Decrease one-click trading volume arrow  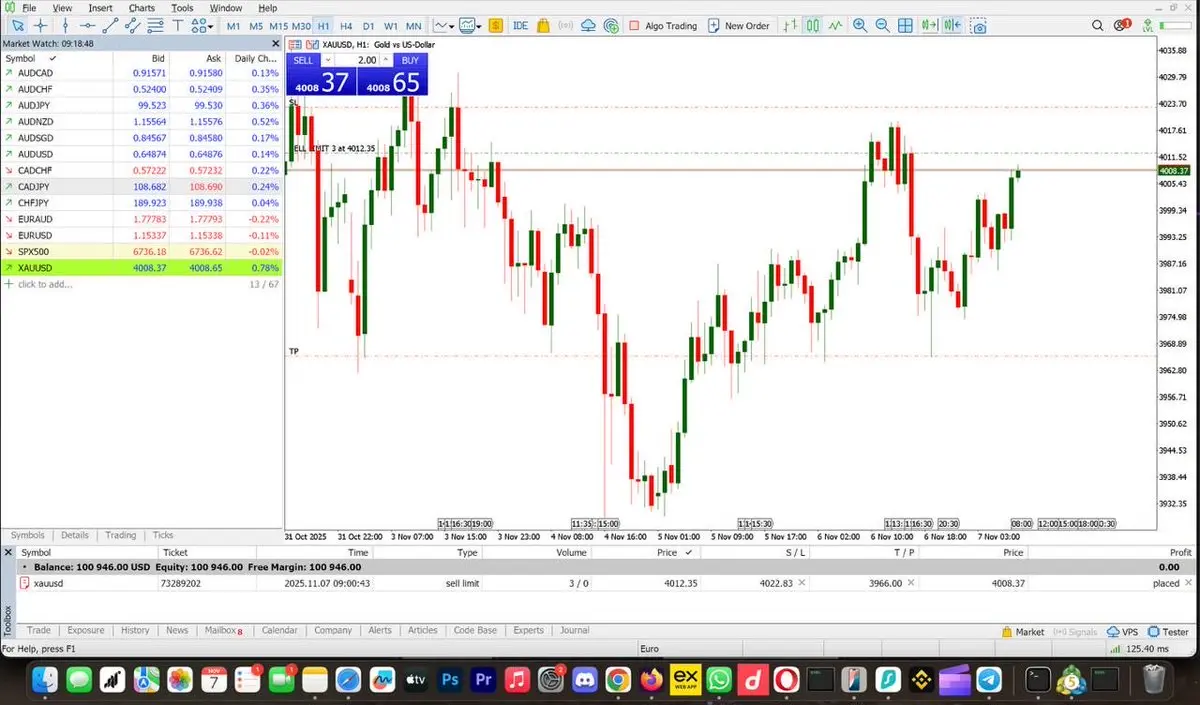tap(328, 60)
